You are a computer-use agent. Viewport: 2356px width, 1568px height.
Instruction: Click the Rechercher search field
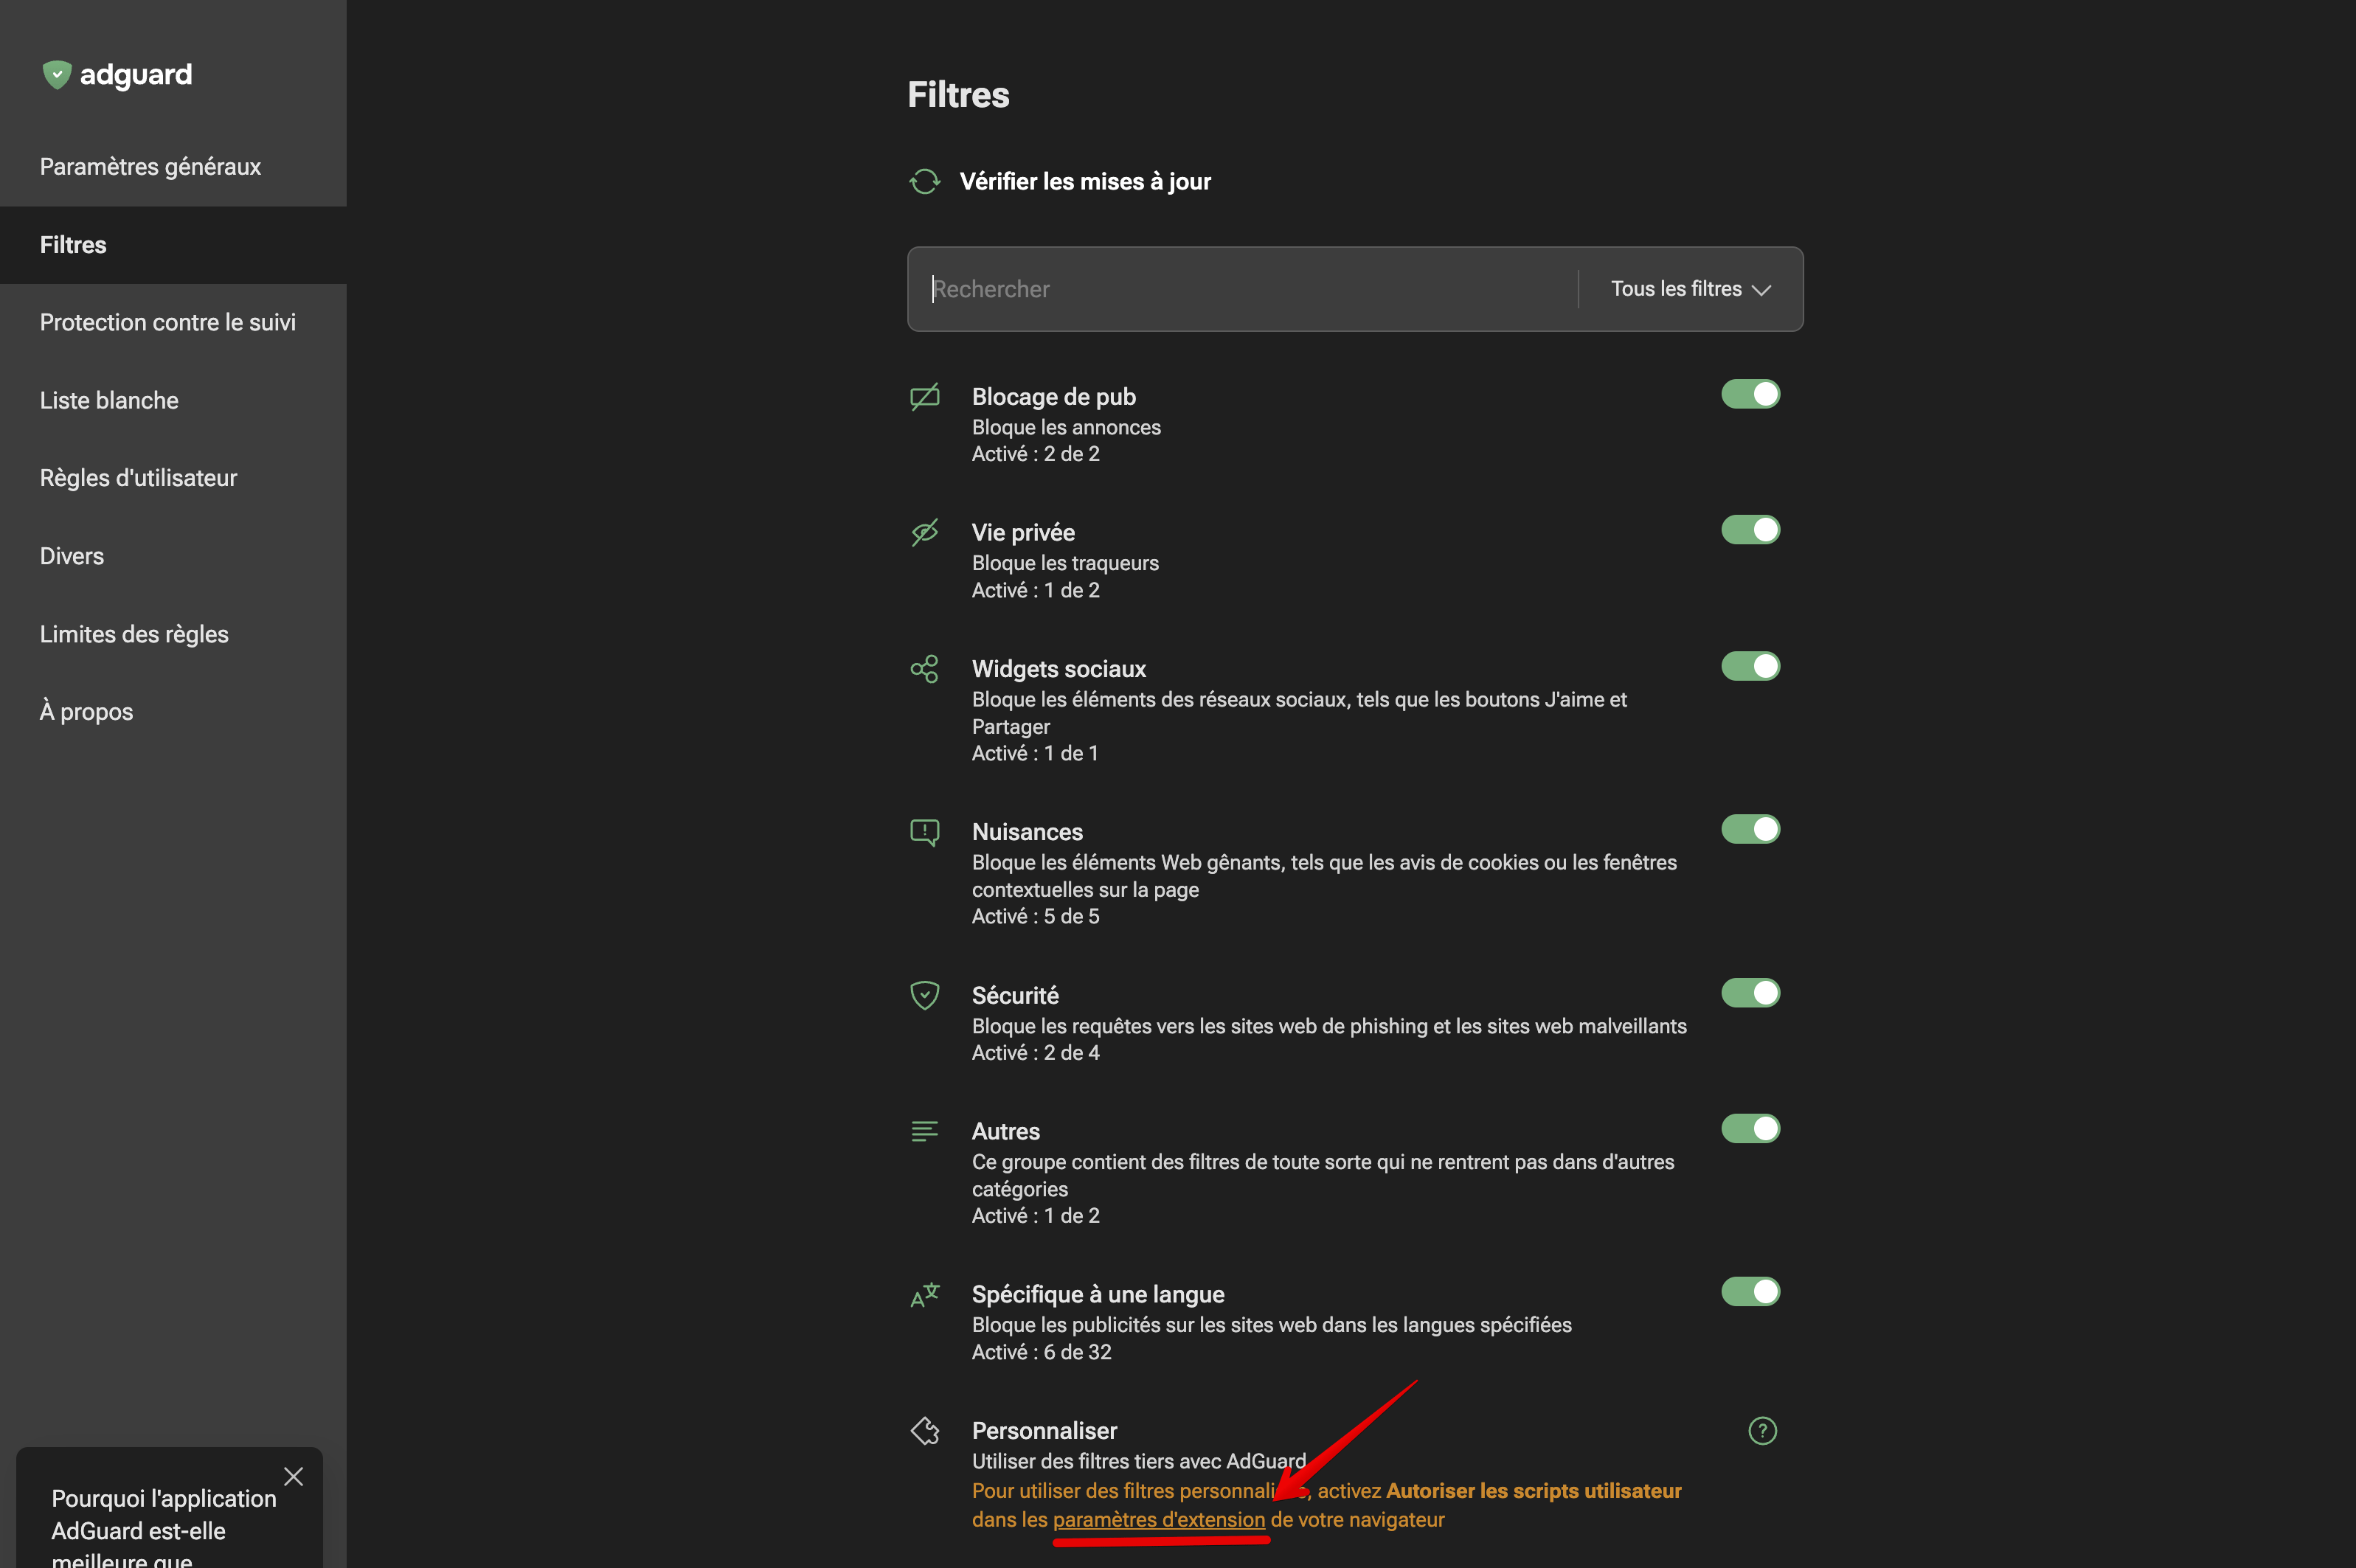pos(1240,289)
